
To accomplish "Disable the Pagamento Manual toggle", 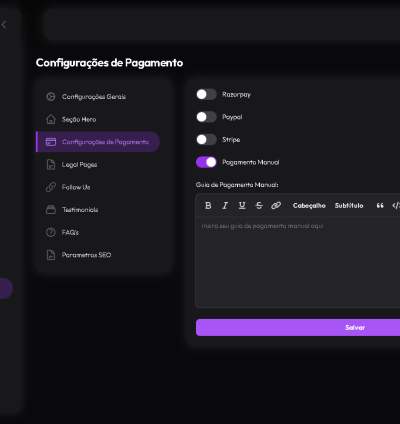I will (206, 162).
